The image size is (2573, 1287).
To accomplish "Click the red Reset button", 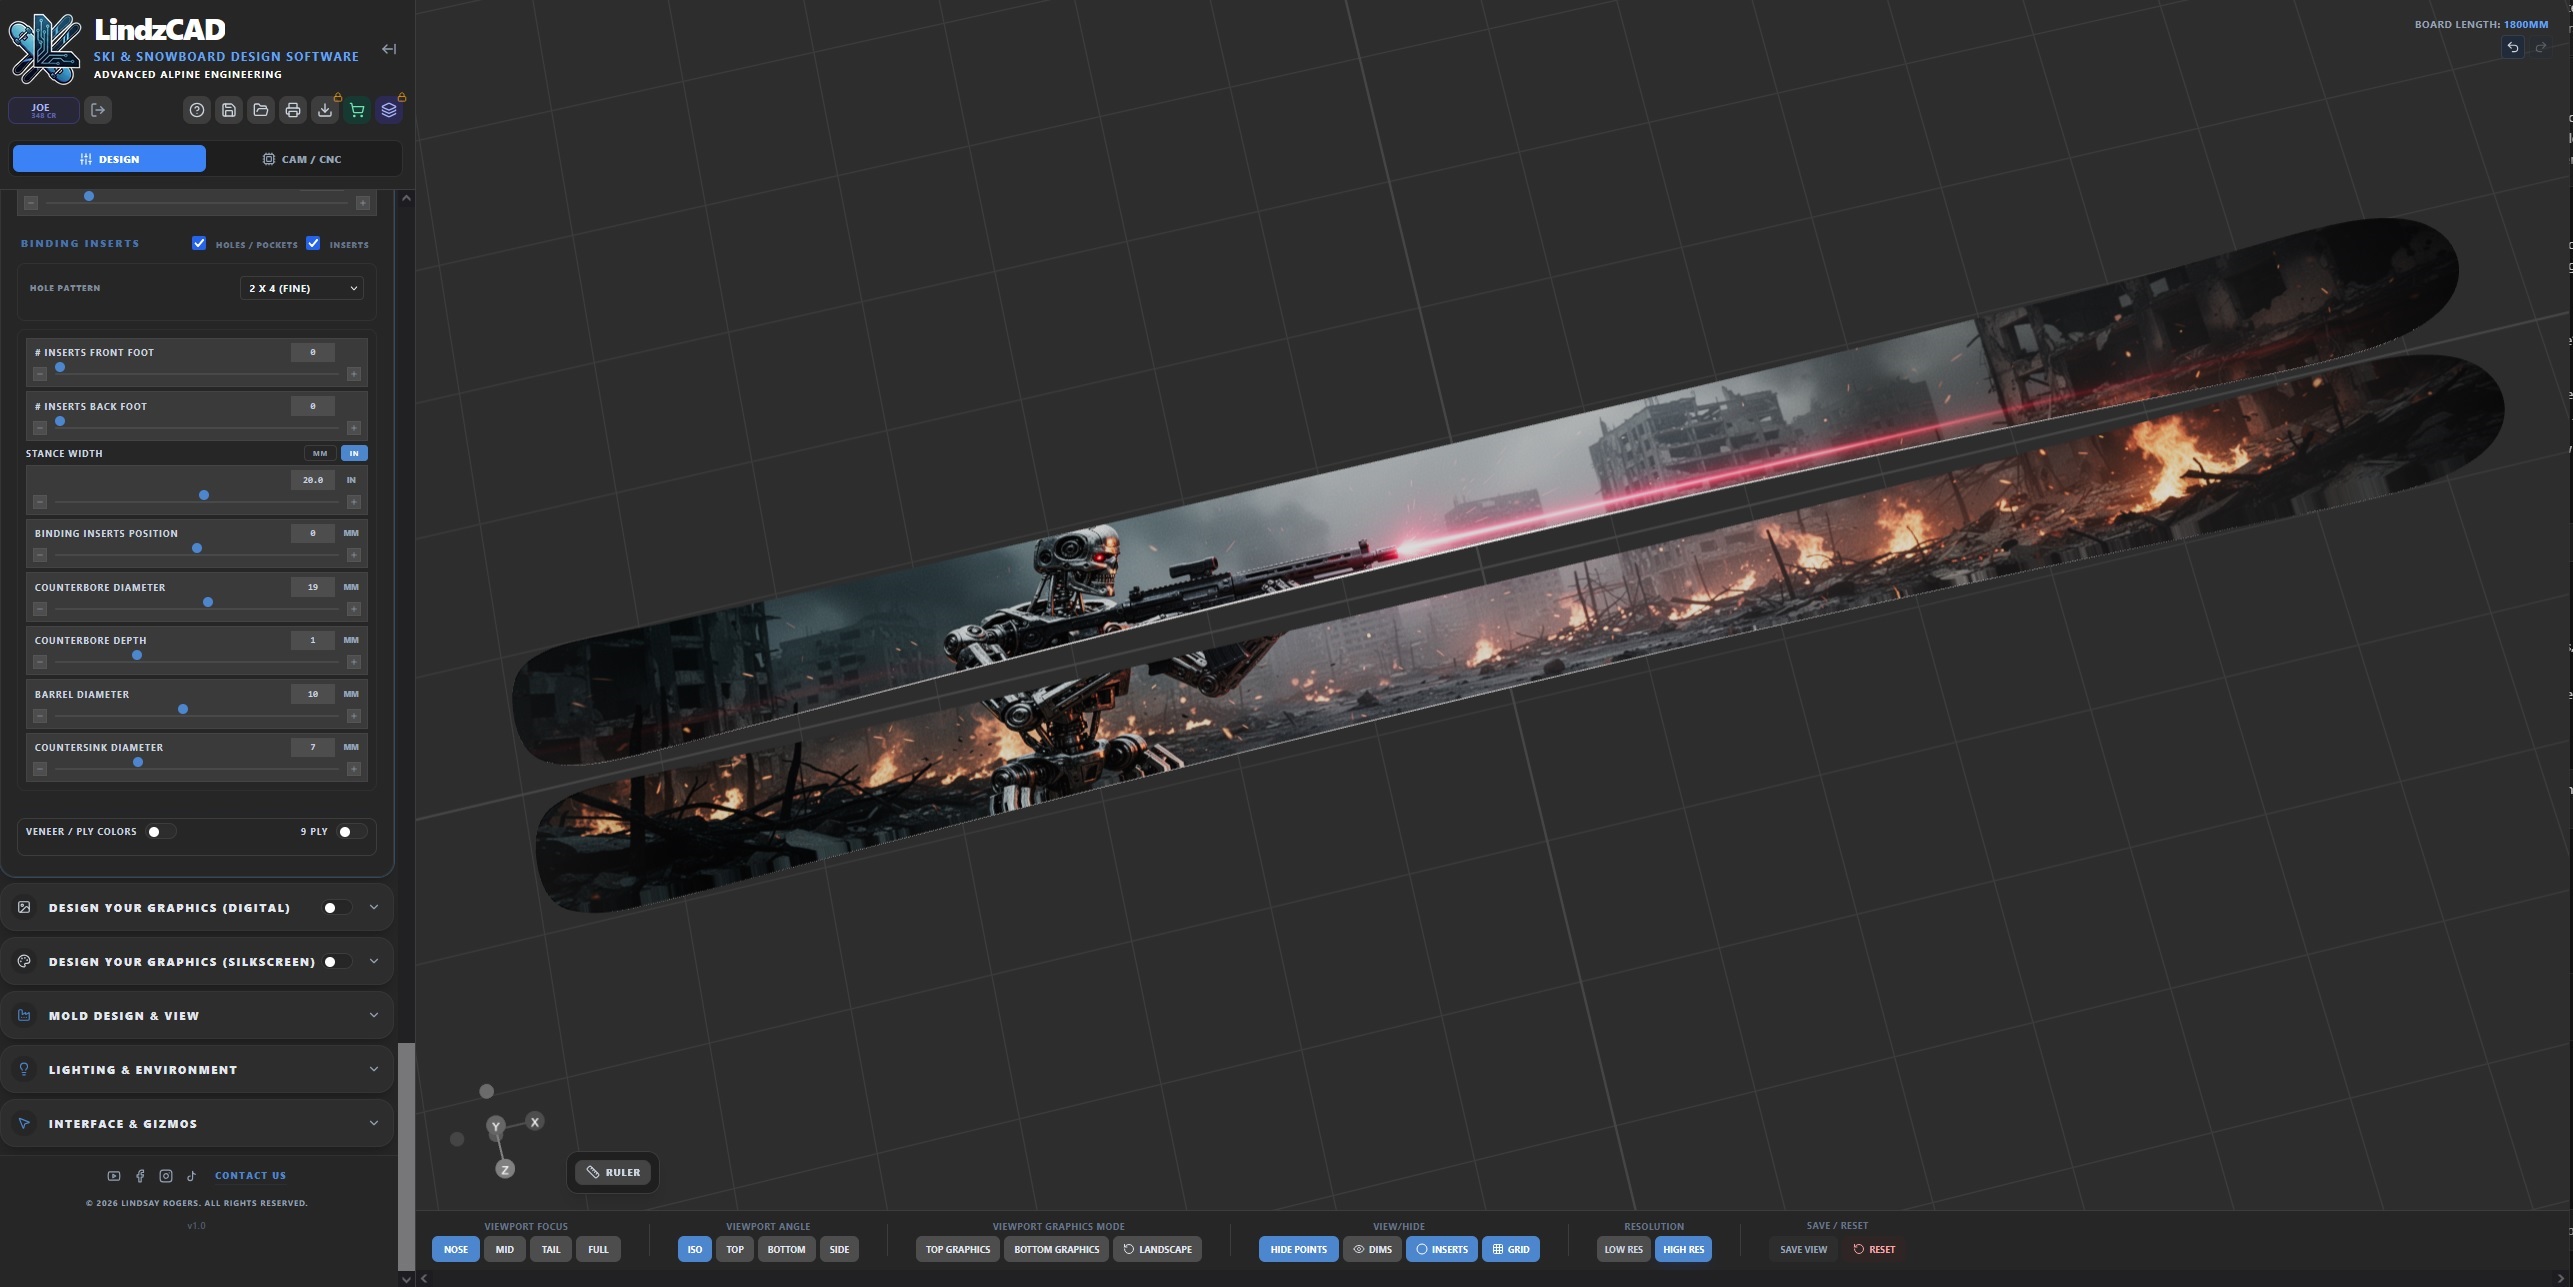I will pyautogui.click(x=1874, y=1249).
